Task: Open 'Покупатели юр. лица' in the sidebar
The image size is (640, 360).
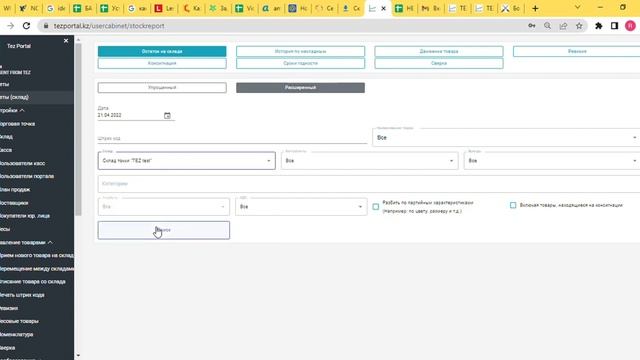Action: pyautogui.click(x=25, y=216)
